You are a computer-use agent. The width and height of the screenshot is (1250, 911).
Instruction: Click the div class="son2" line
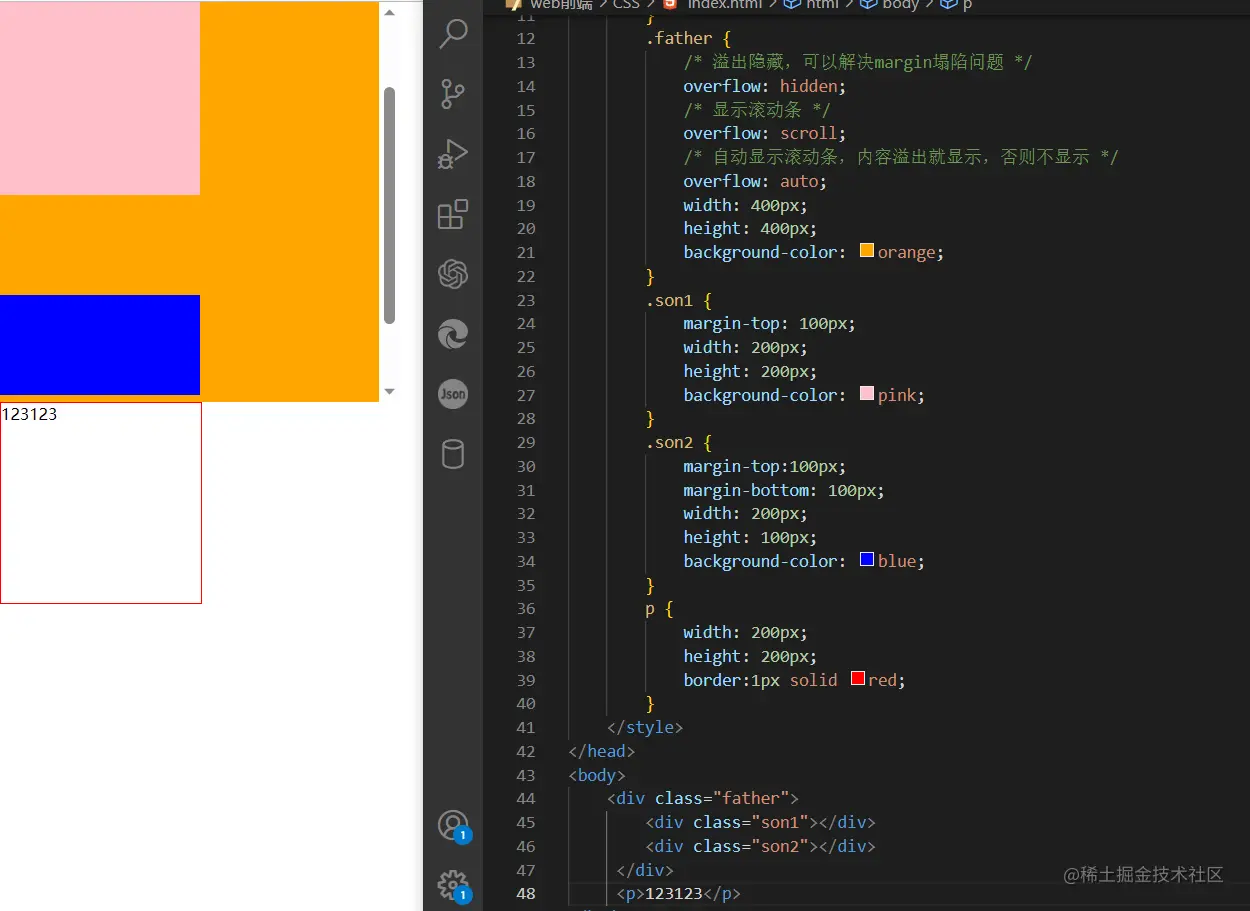click(x=761, y=846)
